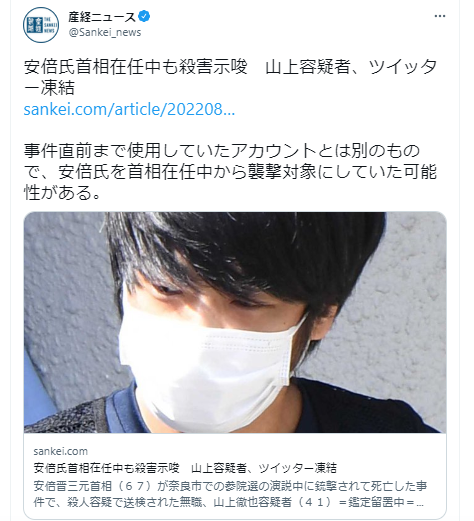Follow the sankei.com/article/202208... link
474x521 pixels.
pyautogui.click(x=129, y=109)
